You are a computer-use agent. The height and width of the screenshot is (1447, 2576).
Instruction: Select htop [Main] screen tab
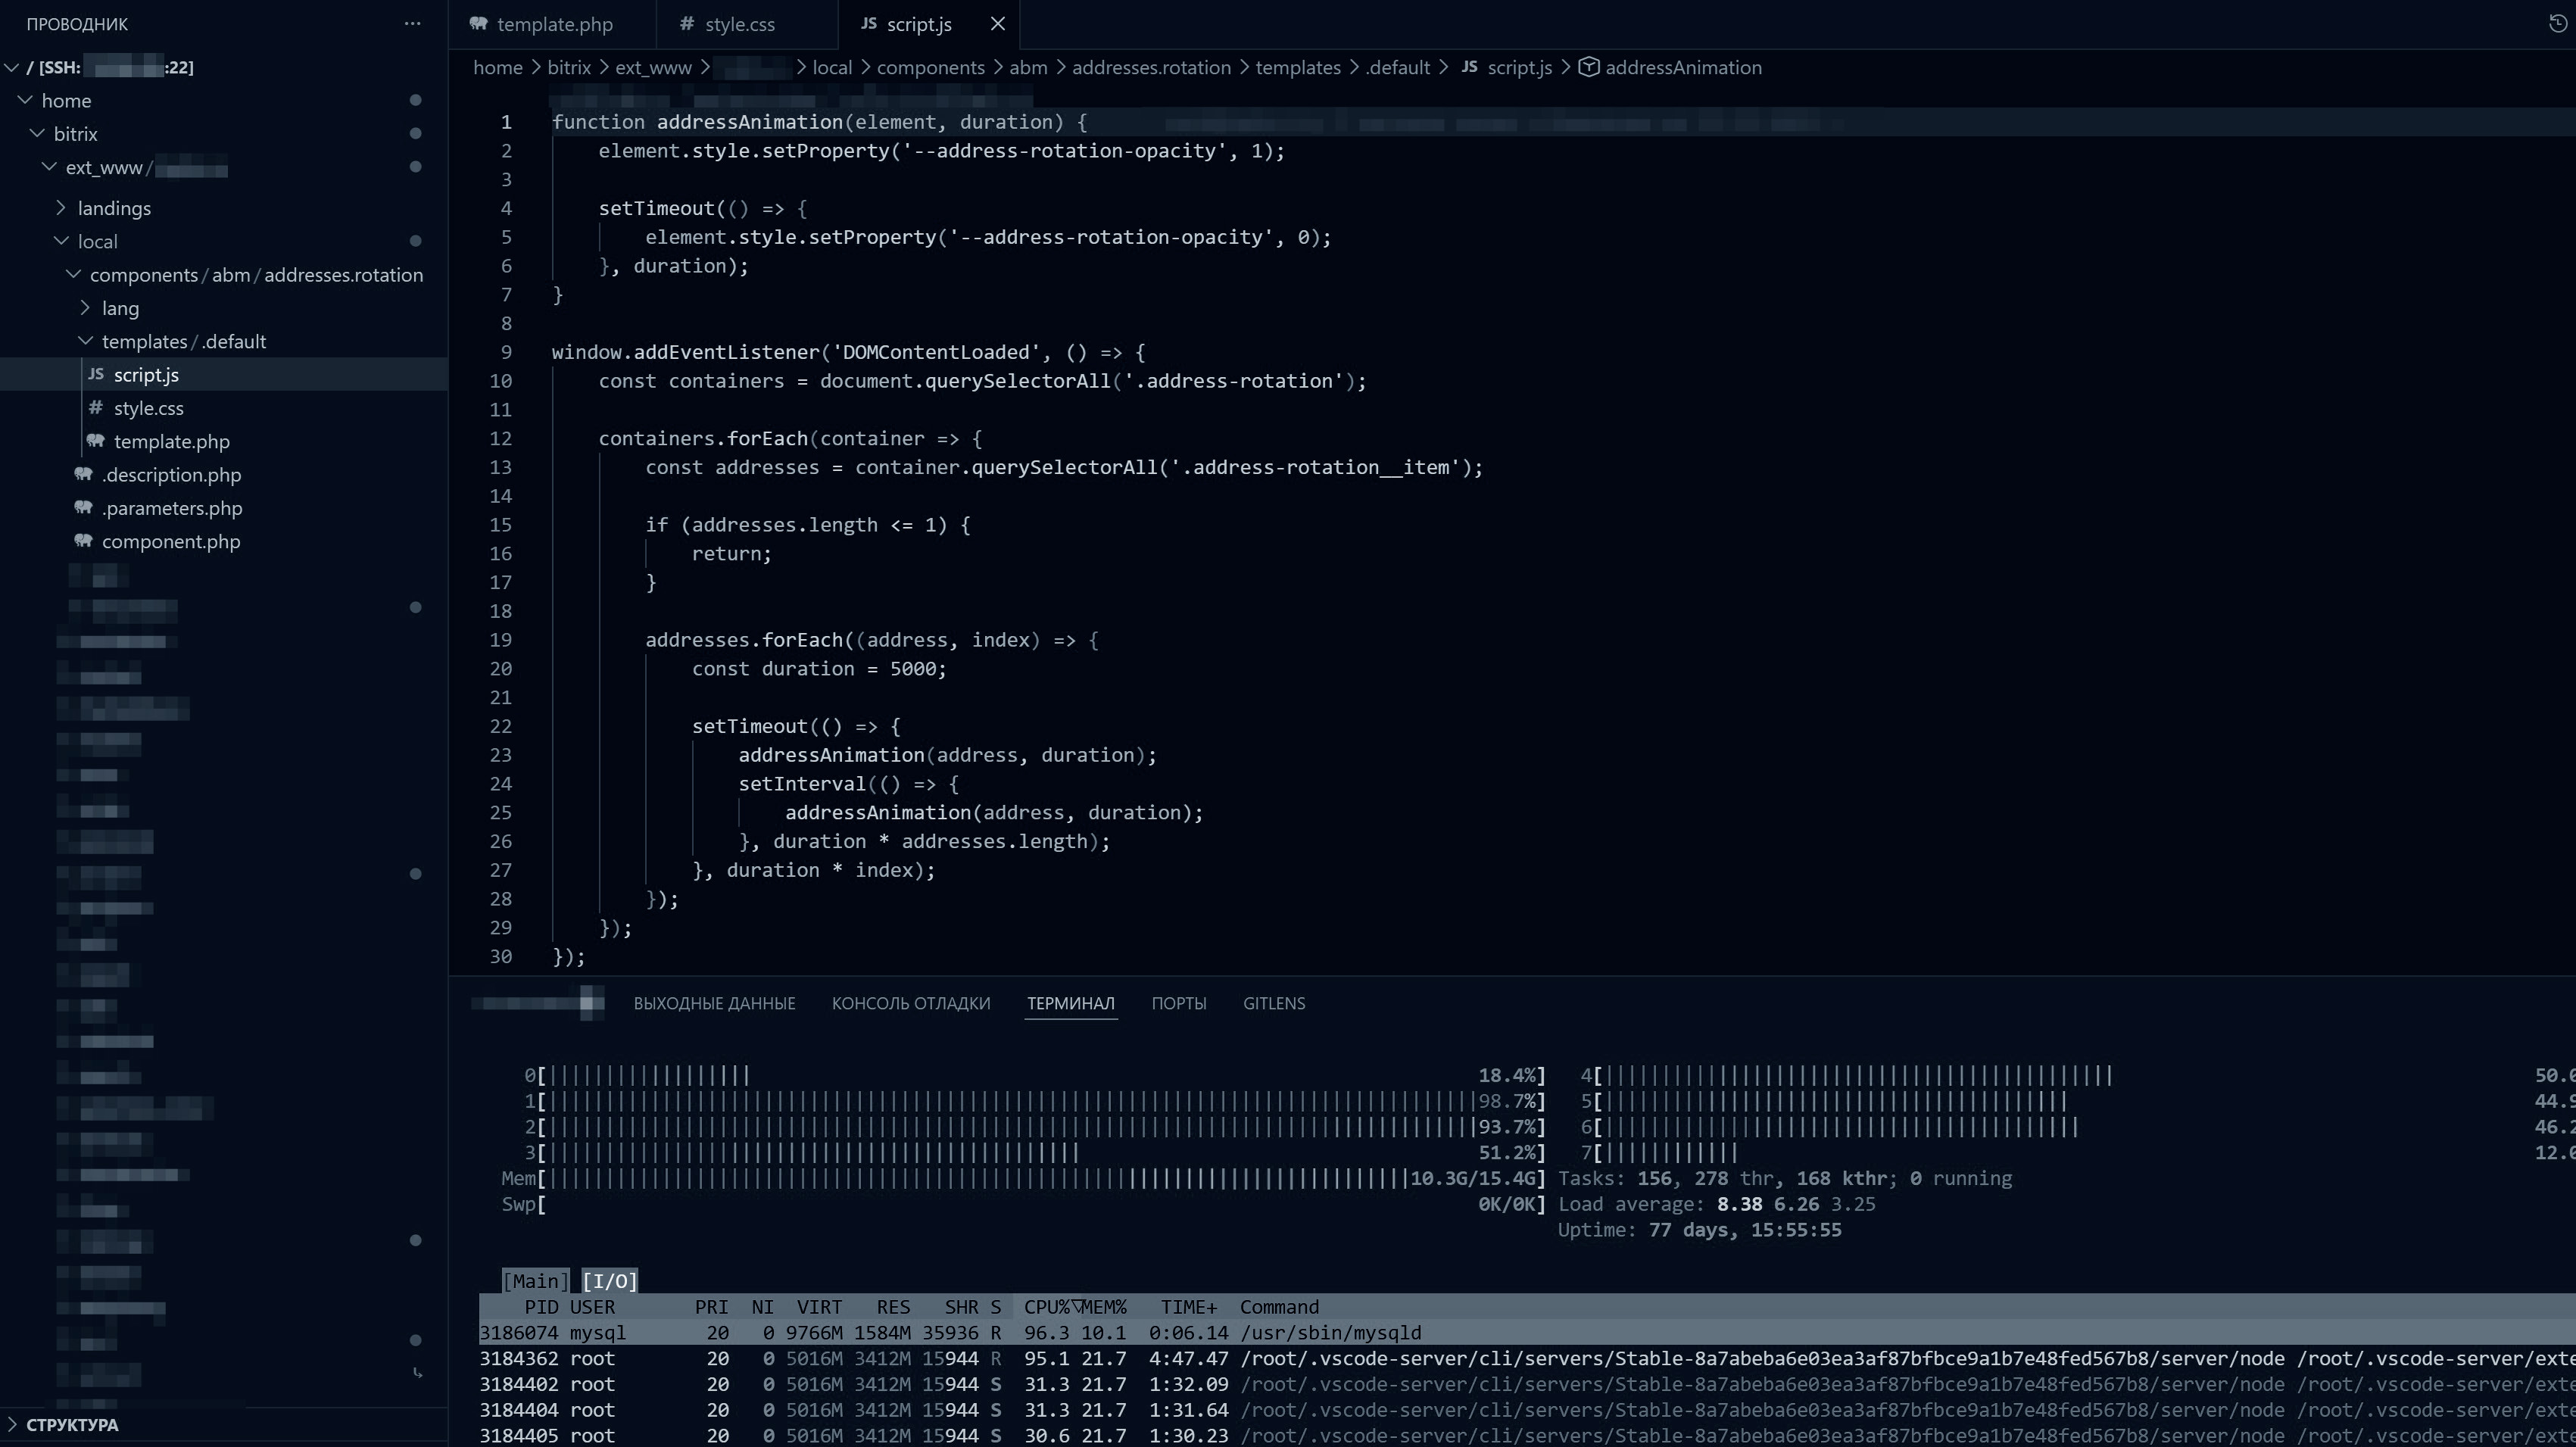coord(535,1281)
